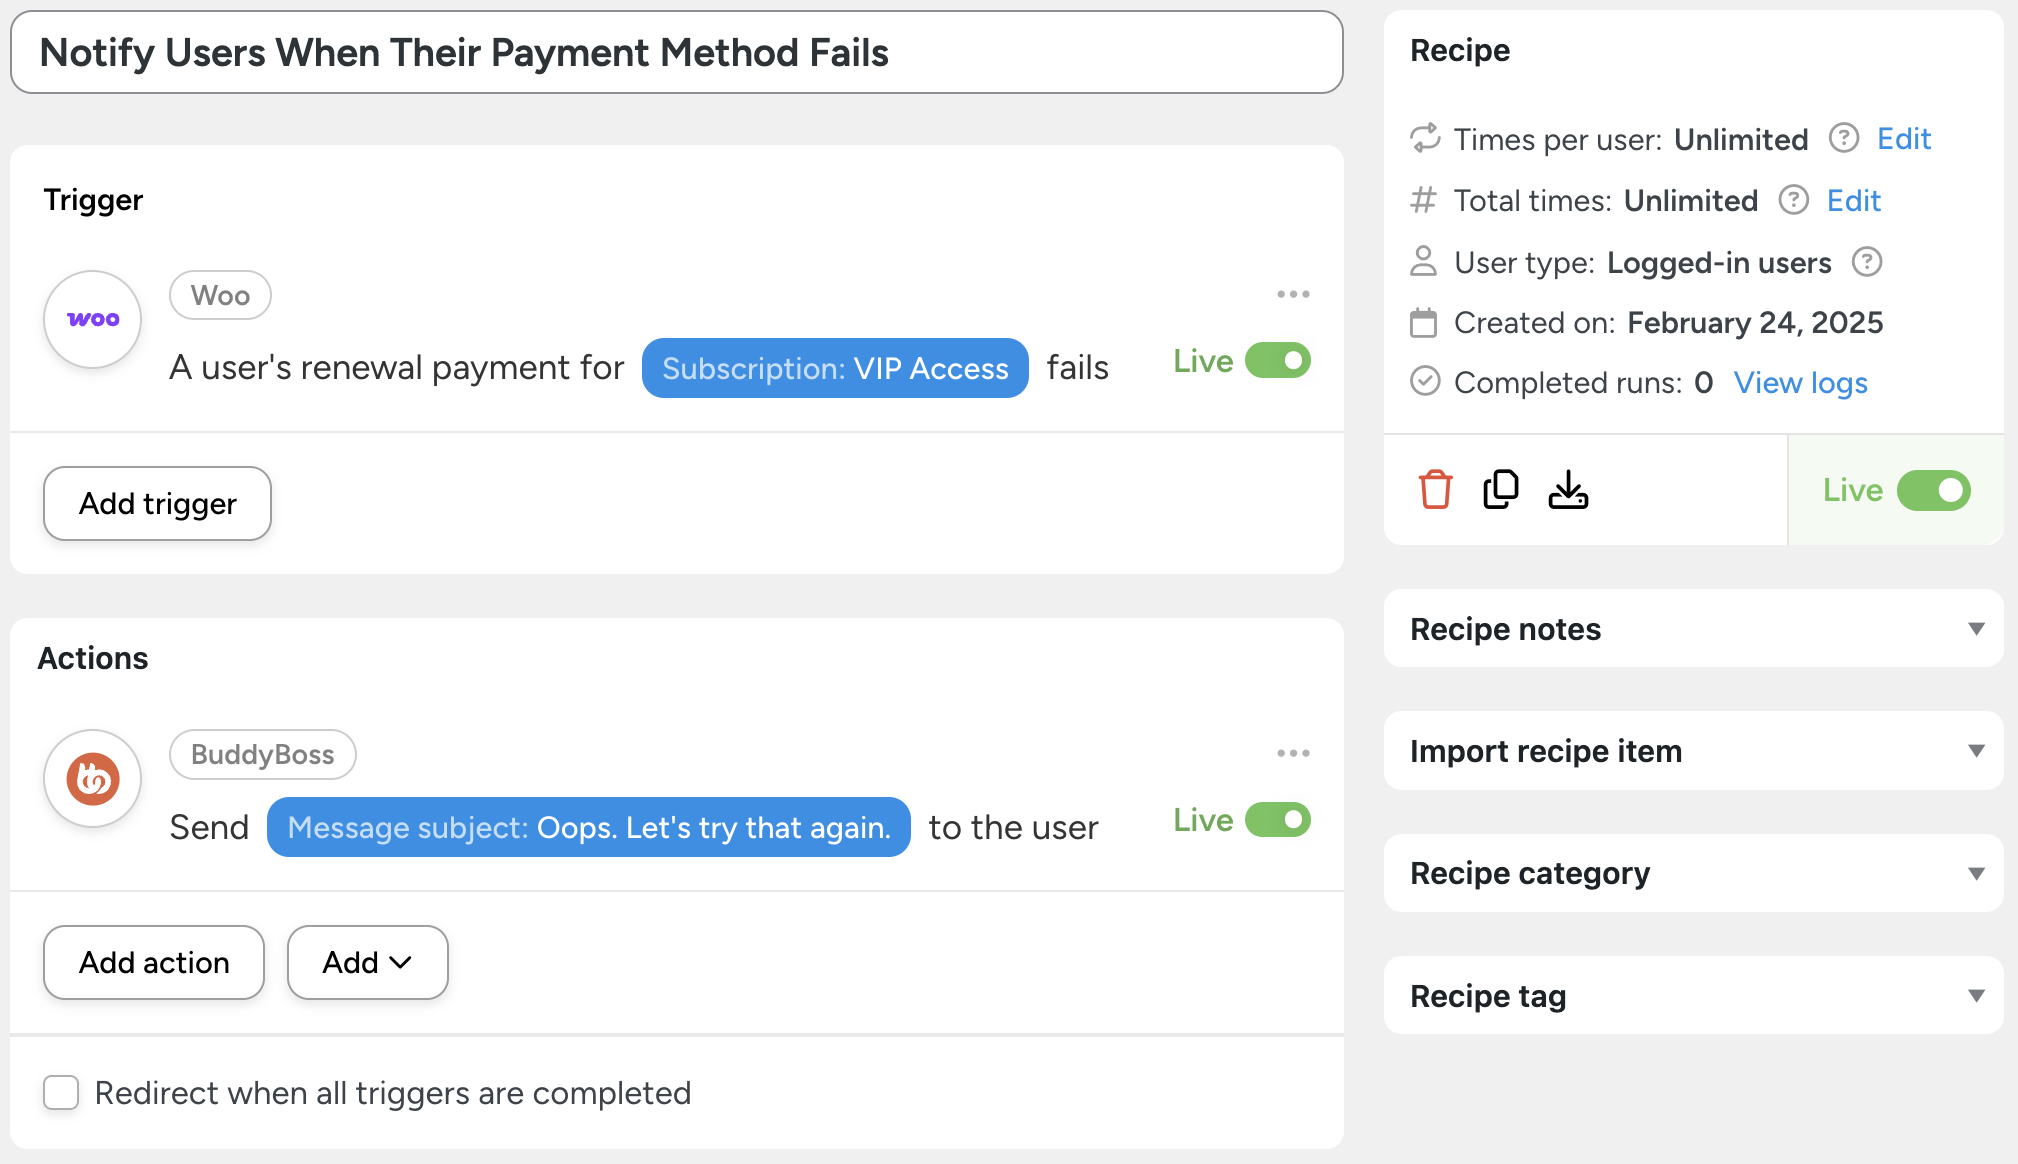Image resolution: width=2018 pixels, height=1164 pixels.
Task: Click the Woo integration logo icon
Action: click(93, 320)
